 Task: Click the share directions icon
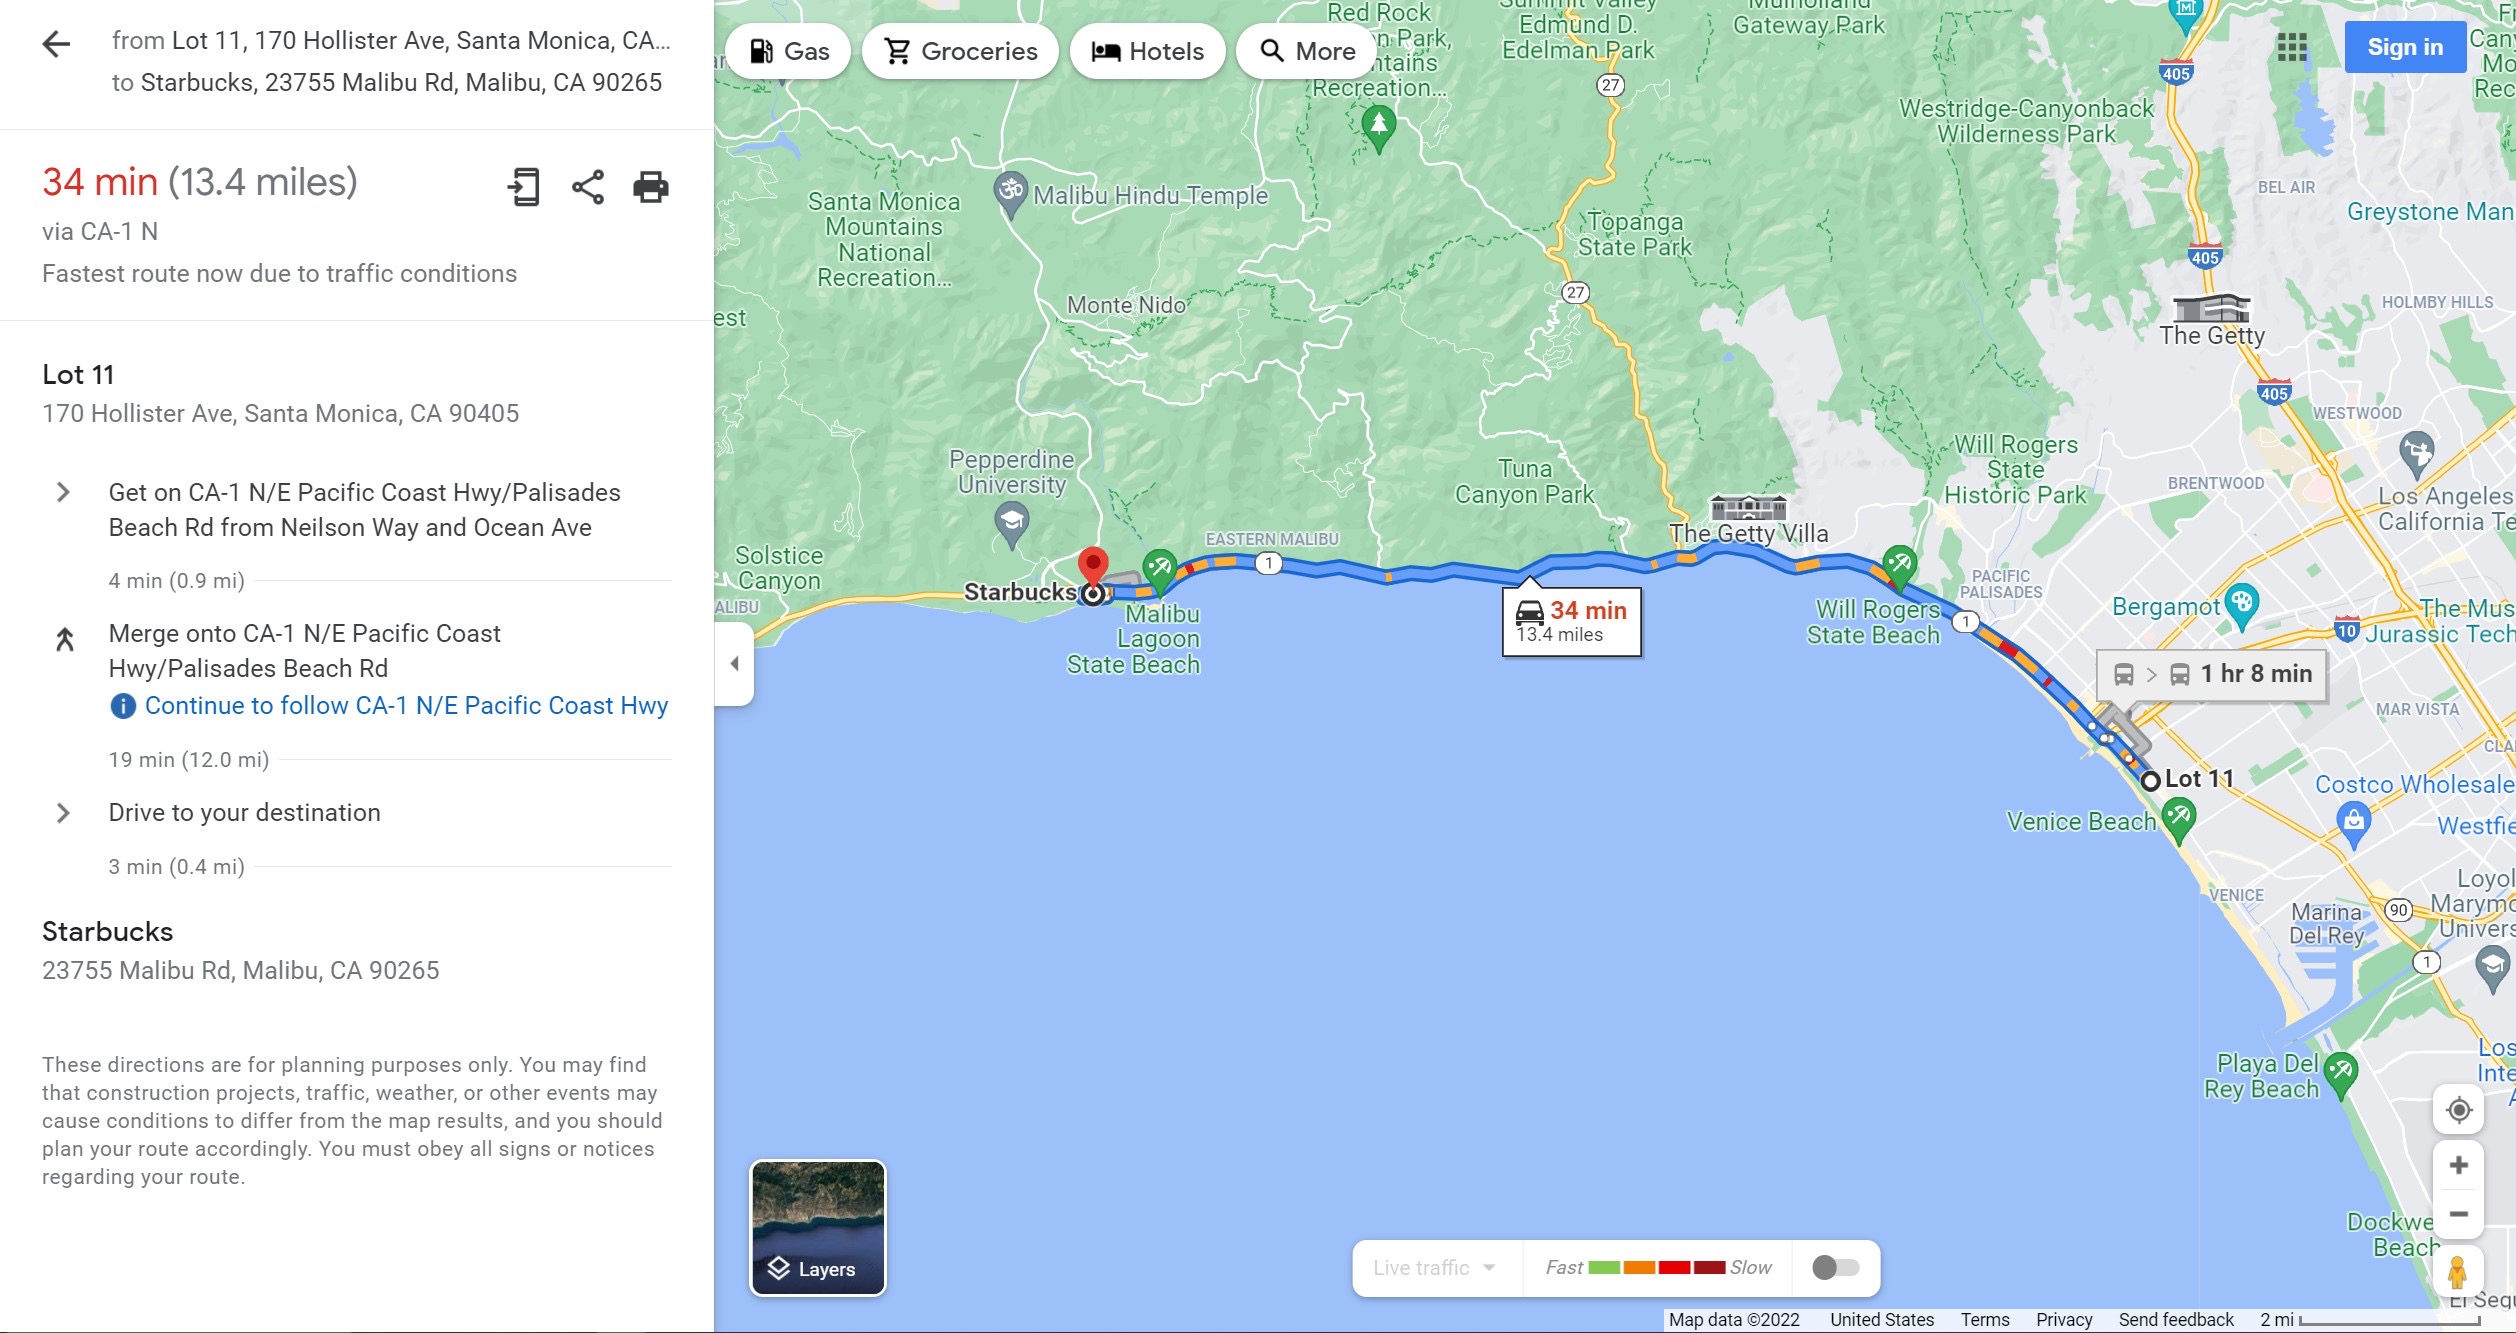[588, 187]
